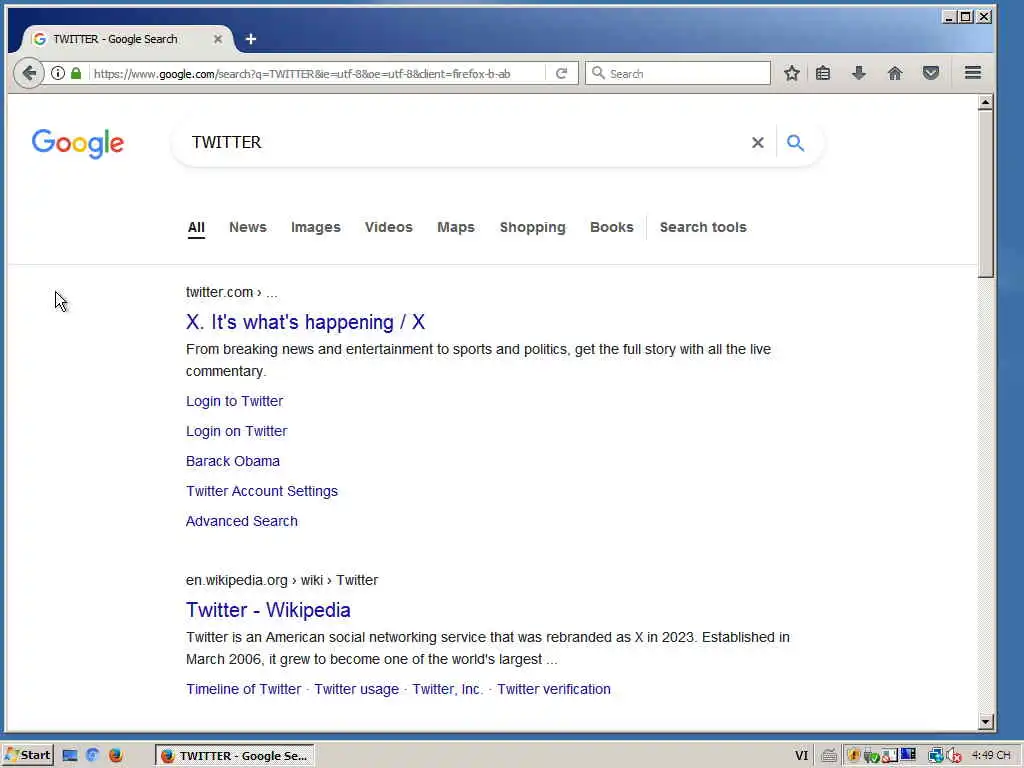Open the downloads arrow icon
The width and height of the screenshot is (1024, 768).
pos(859,73)
